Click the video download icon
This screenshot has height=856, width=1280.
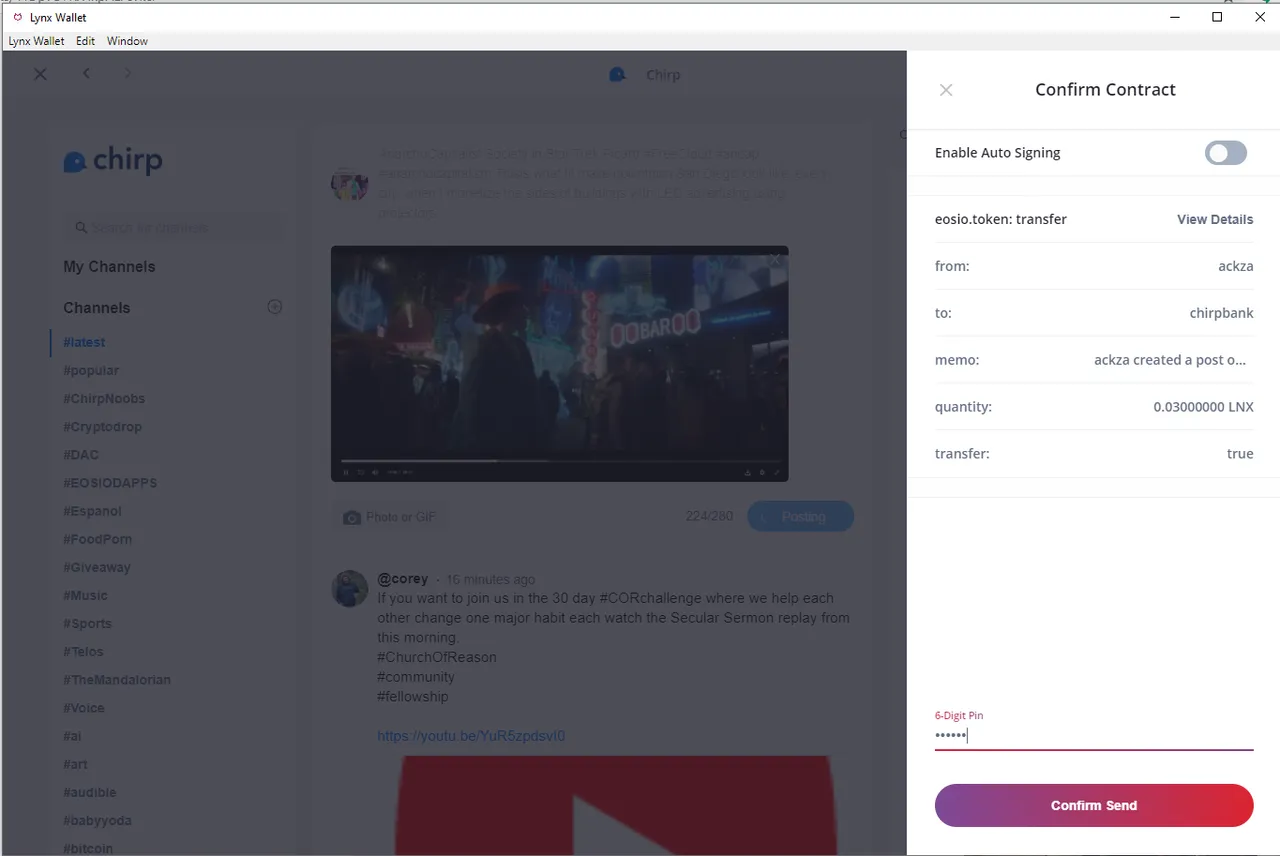coord(747,472)
